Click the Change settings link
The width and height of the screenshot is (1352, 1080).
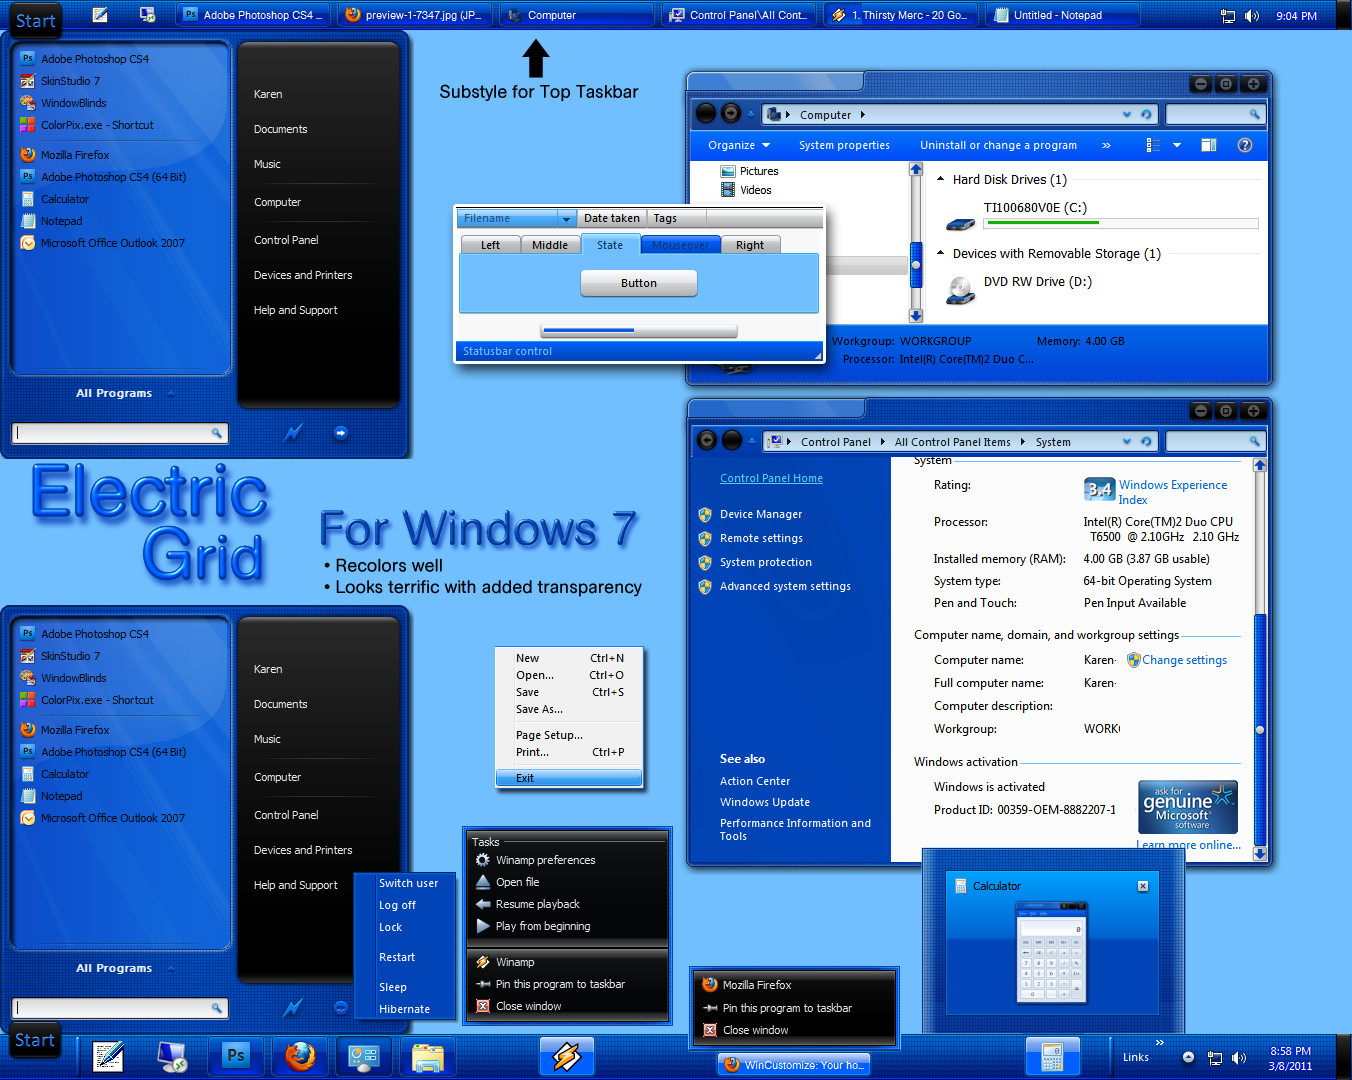1185,660
